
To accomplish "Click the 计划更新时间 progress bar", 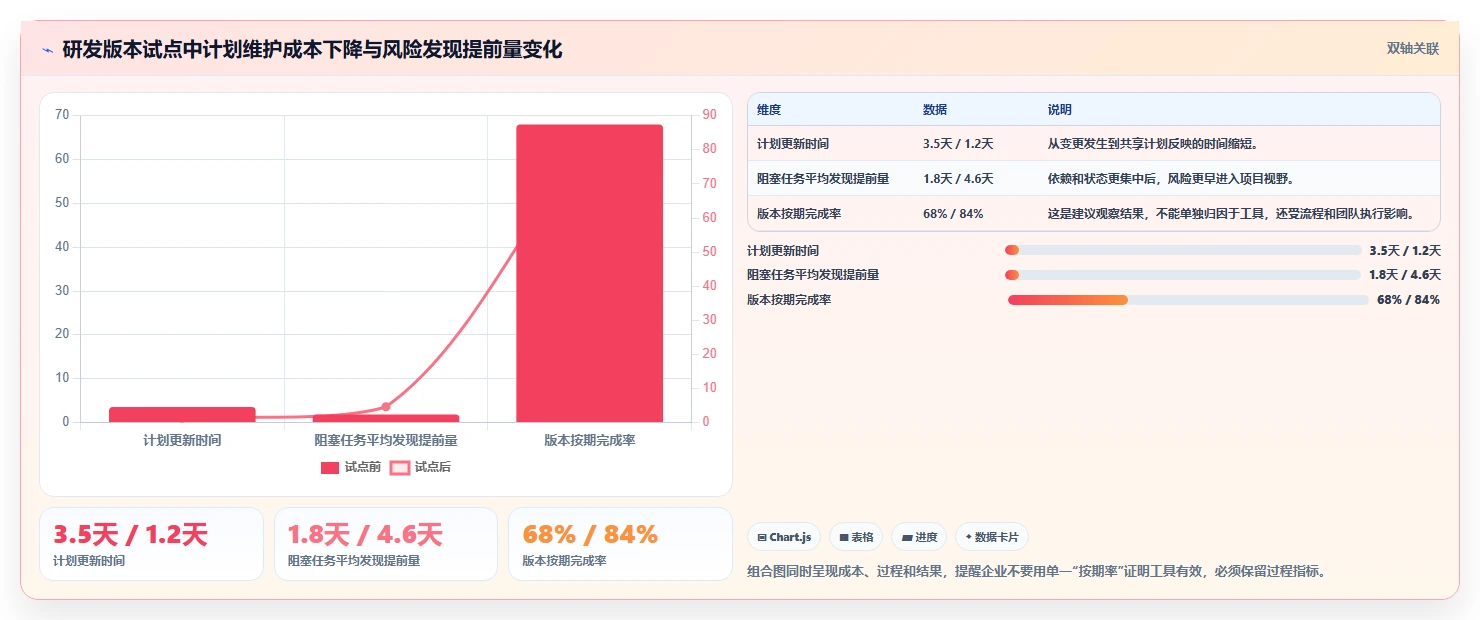I will 1182,250.
